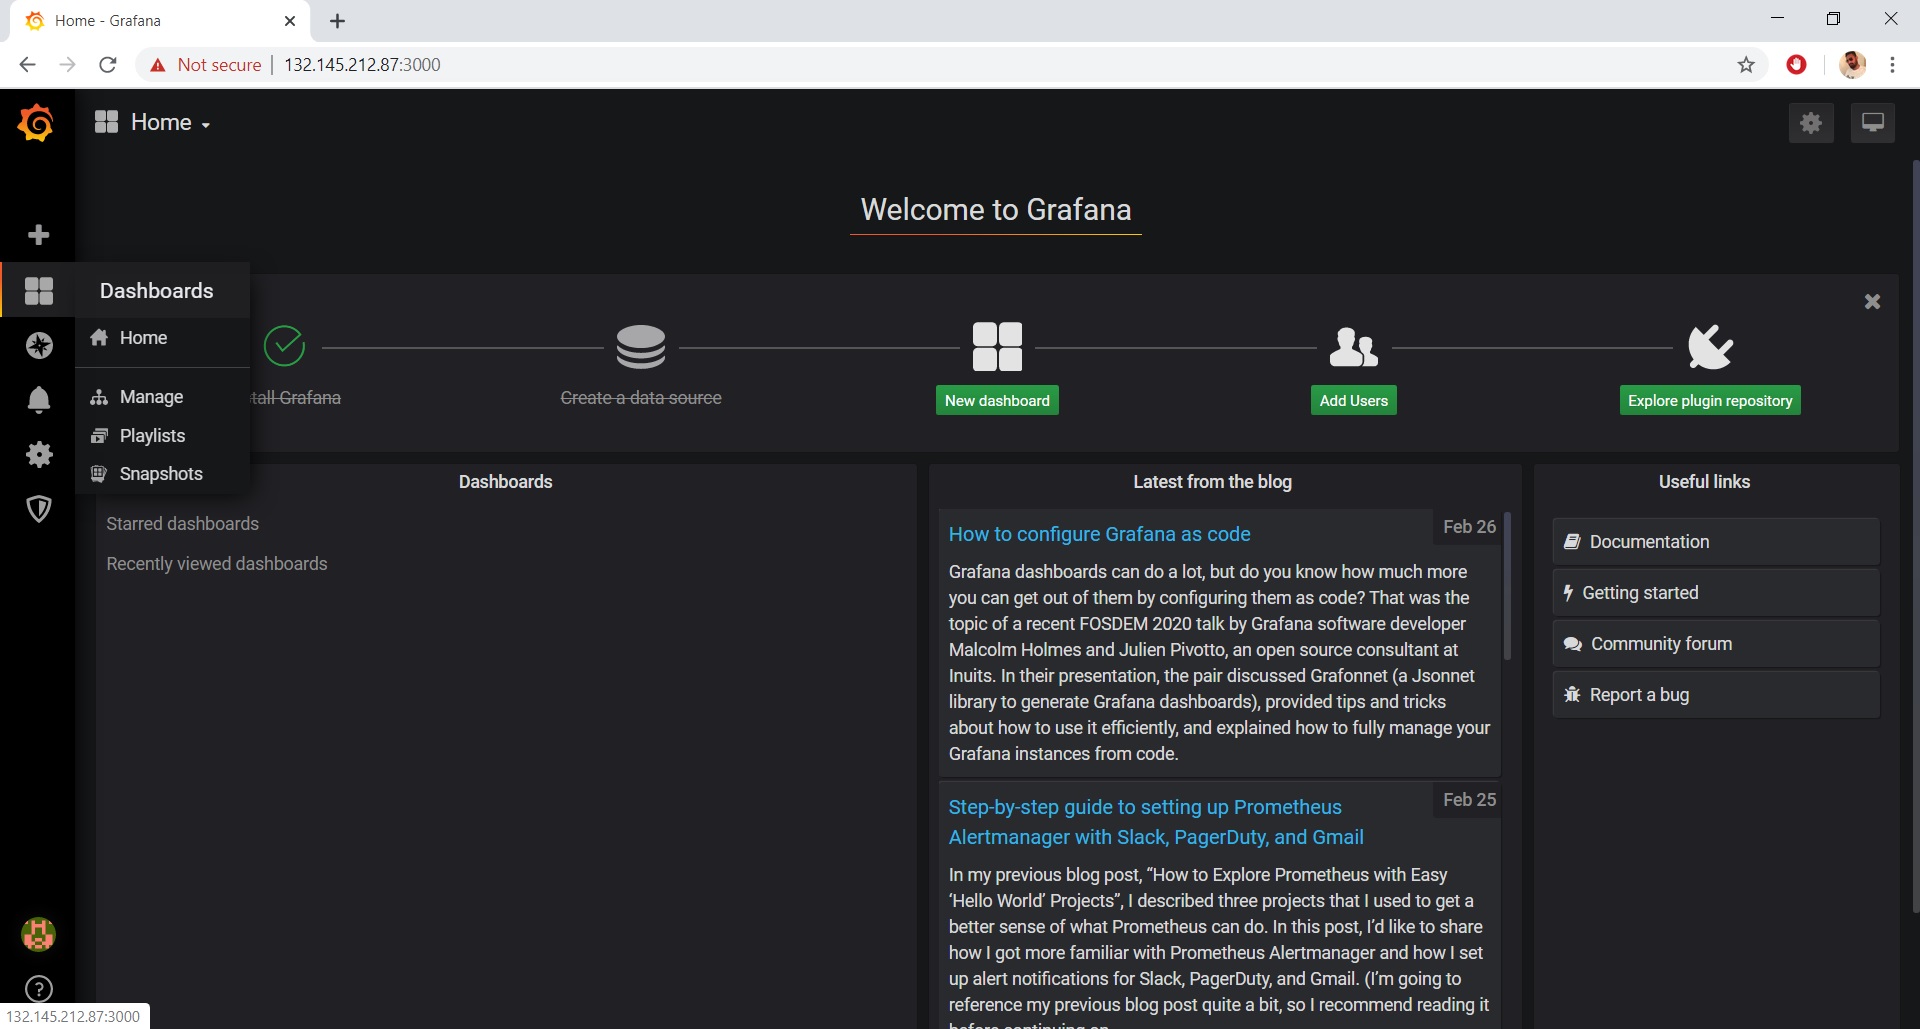Screen dimensions: 1920x1029
Task: Click the Feb 26 blog date label
Action: pyautogui.click(x=1469, y=527)
